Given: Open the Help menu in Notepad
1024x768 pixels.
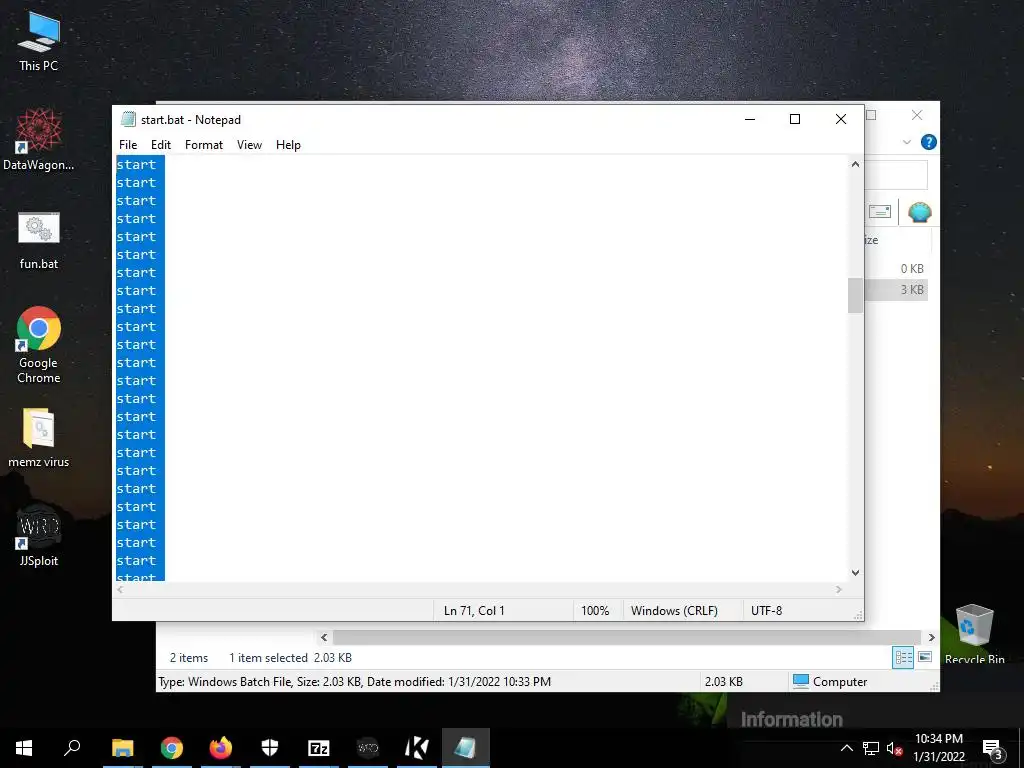Looking at the screenshot, I should click(288, 145).
